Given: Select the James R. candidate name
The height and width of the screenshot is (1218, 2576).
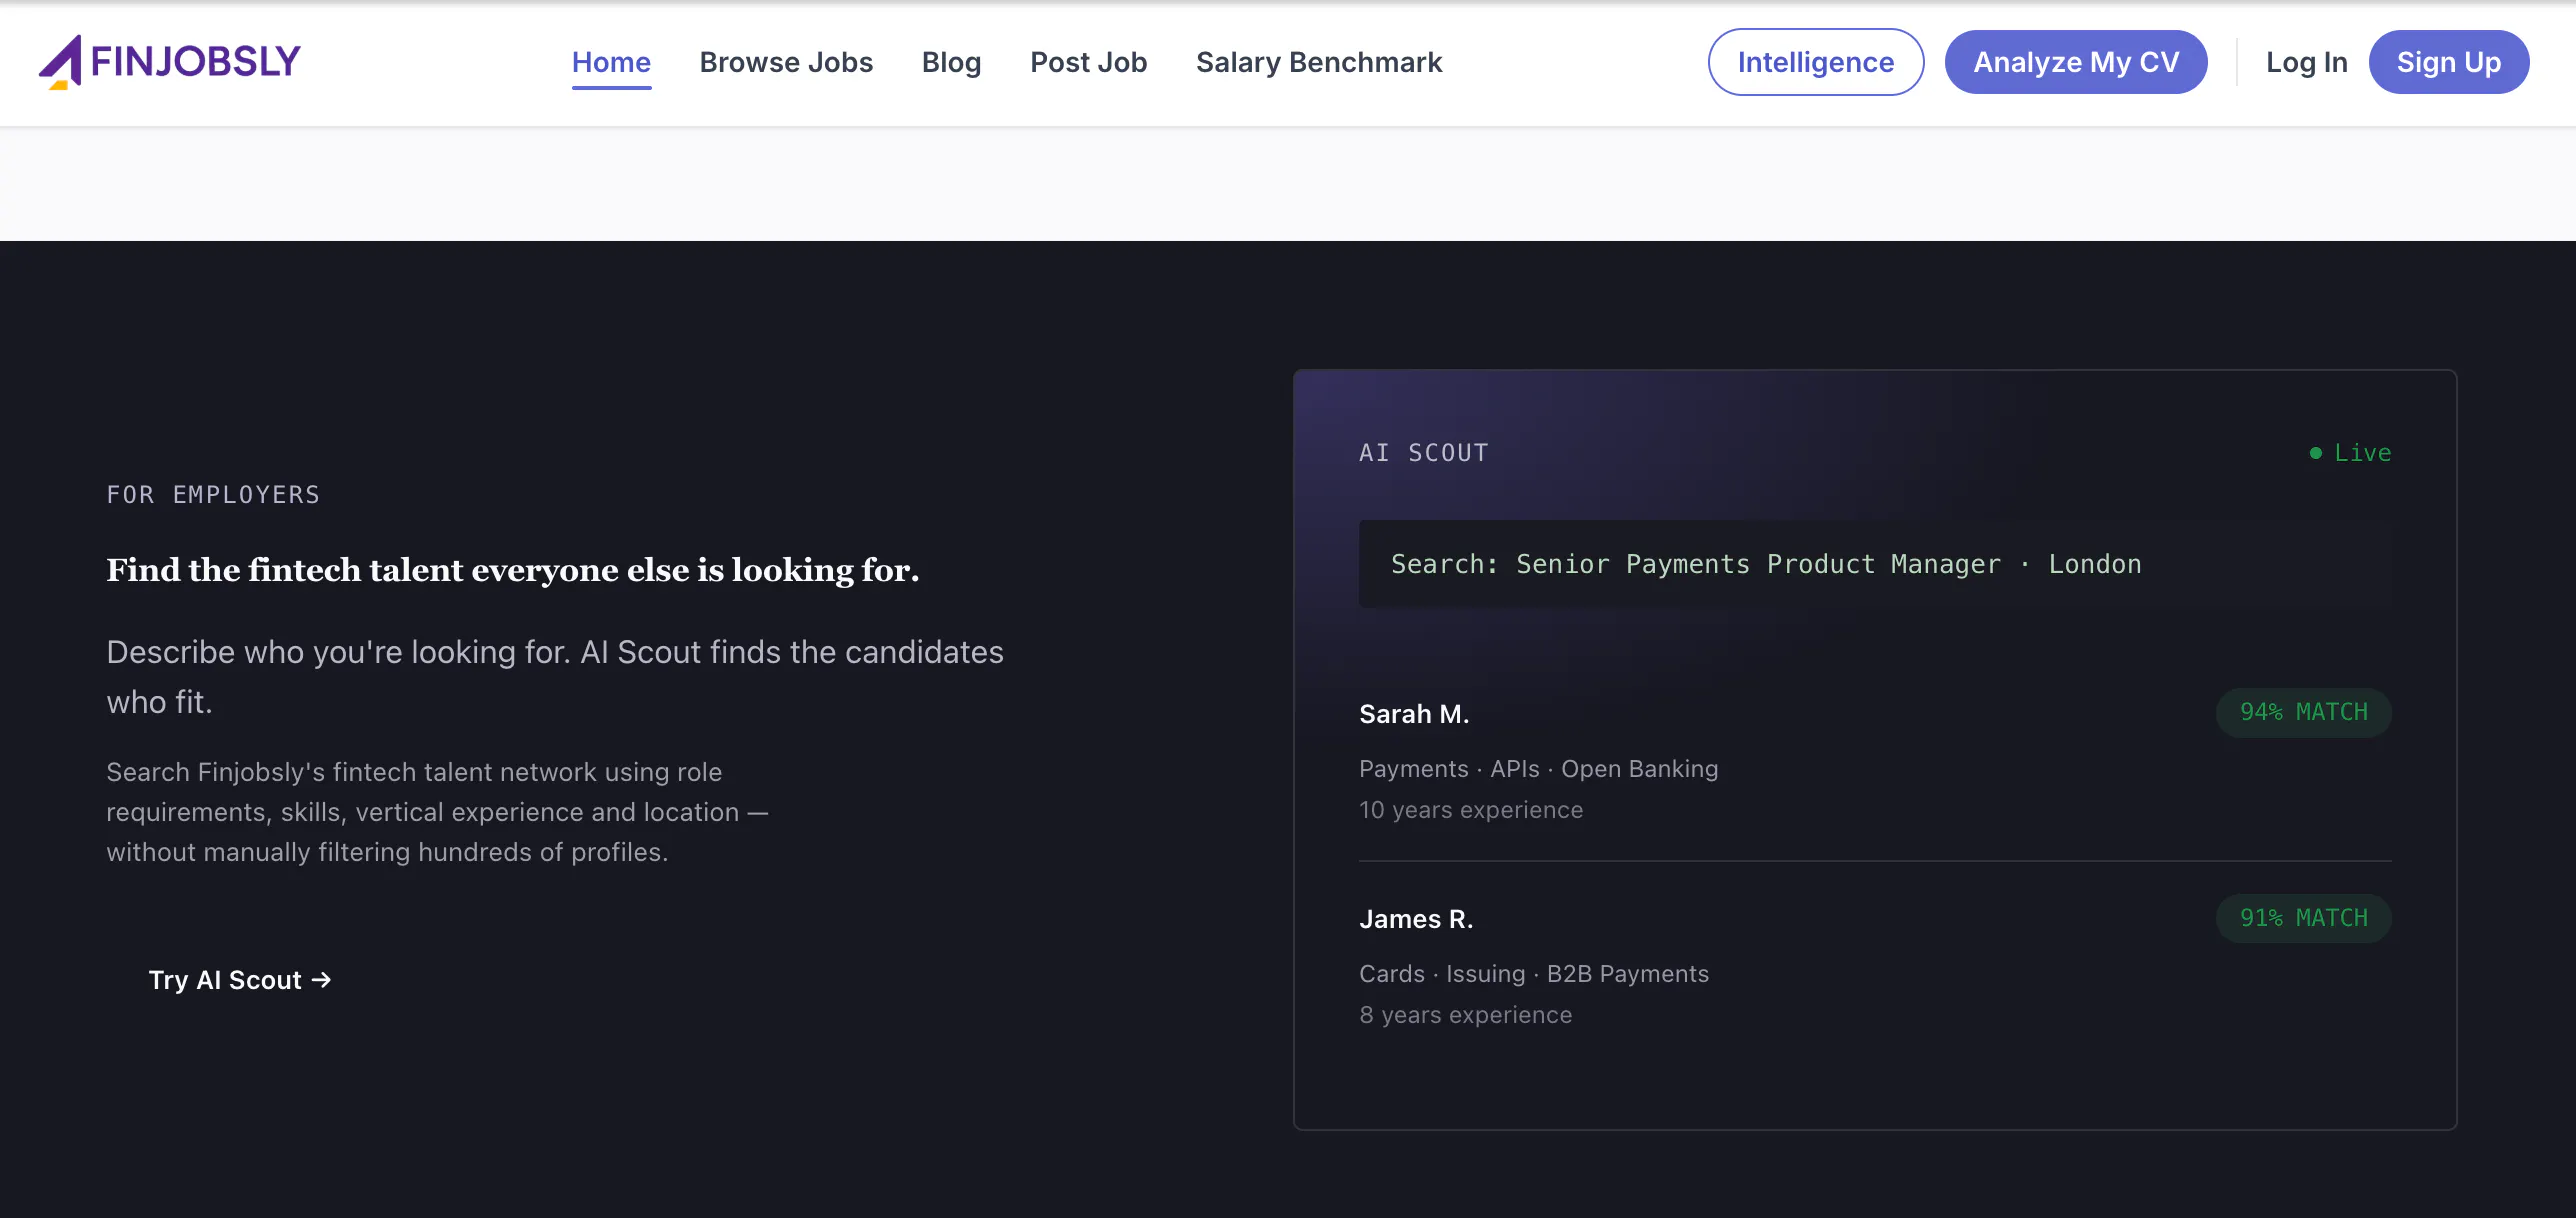Looking at the screenshot, I should [x=1415, y=919].
